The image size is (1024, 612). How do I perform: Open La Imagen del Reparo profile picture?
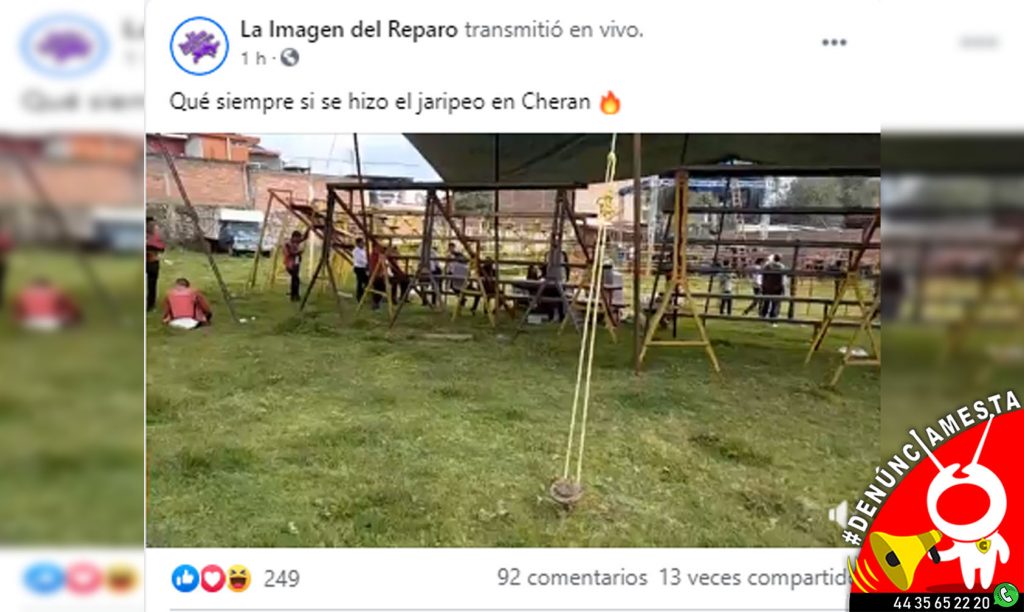pos(199,46)
